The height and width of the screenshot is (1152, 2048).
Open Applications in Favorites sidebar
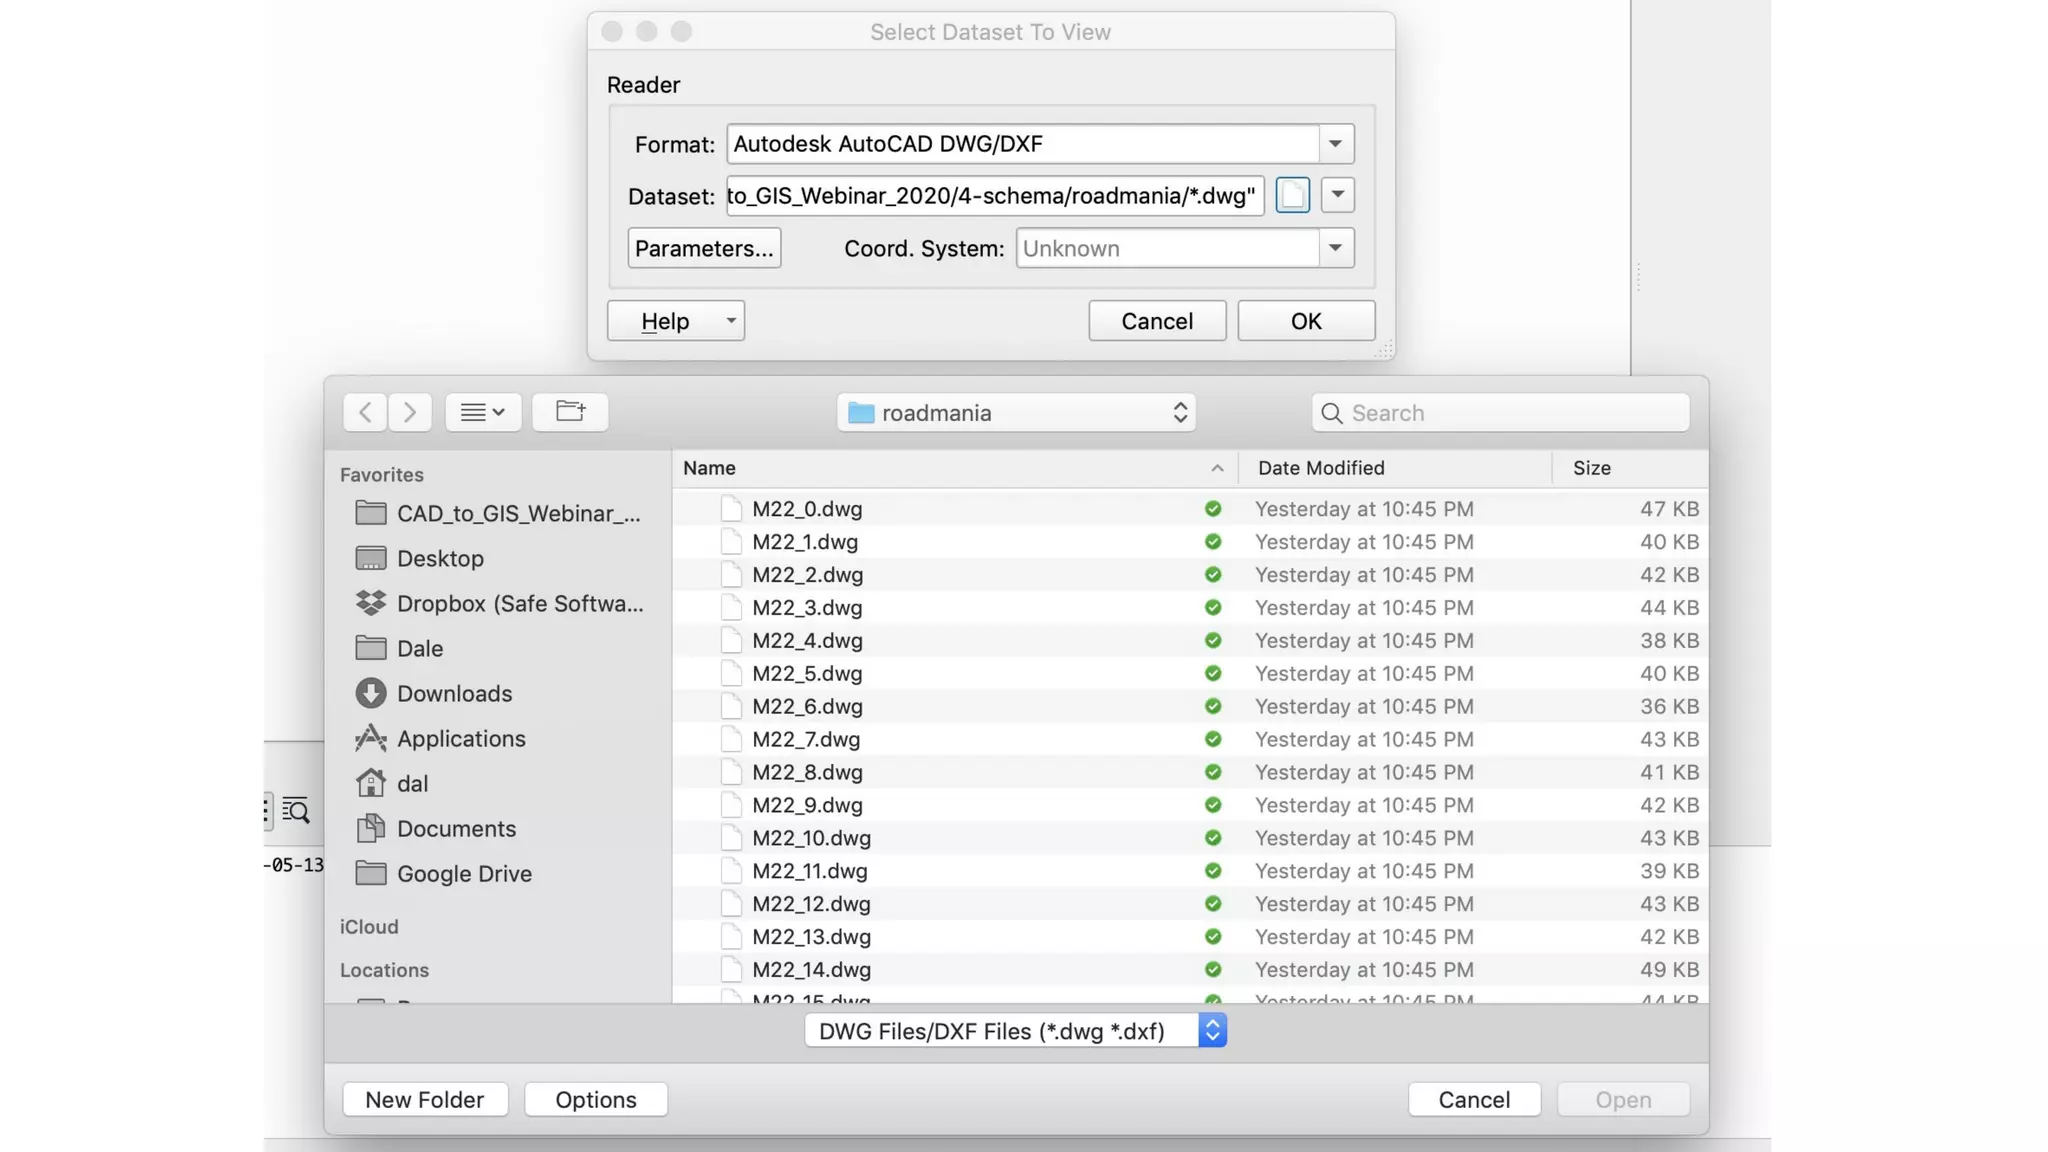point(460,738)
